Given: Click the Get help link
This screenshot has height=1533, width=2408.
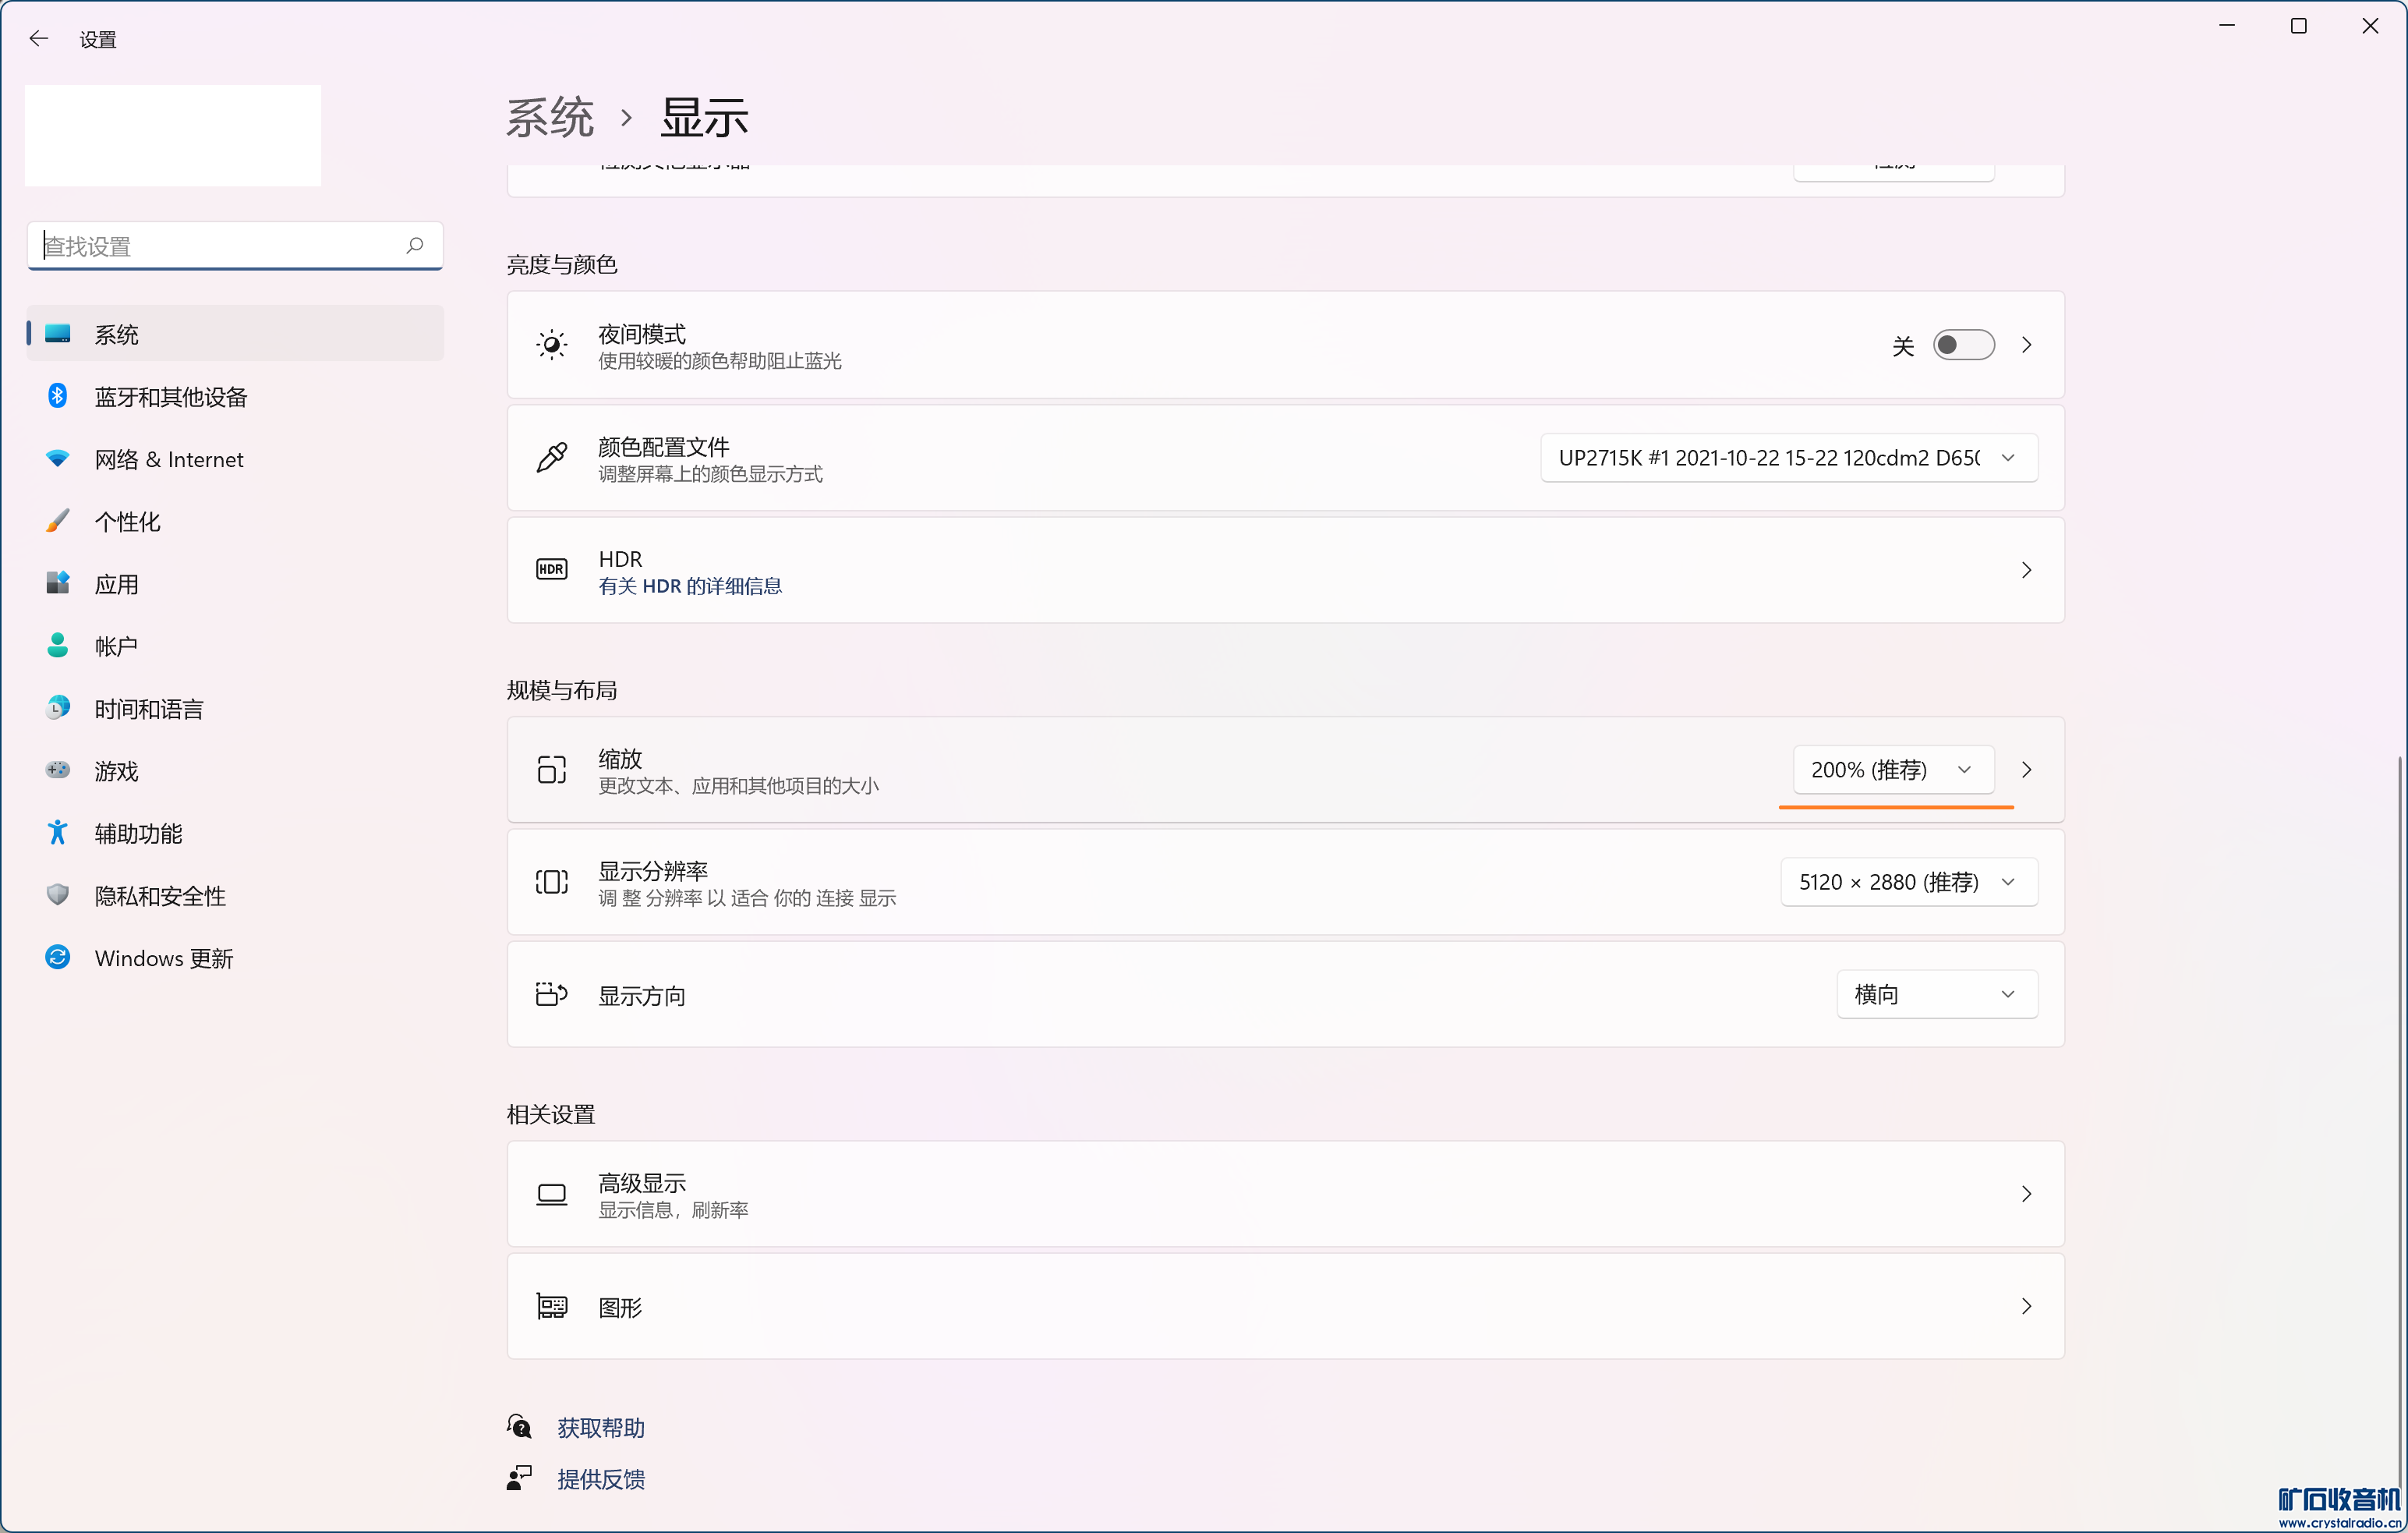Looking at the screenshot, I should (600, 1428).
